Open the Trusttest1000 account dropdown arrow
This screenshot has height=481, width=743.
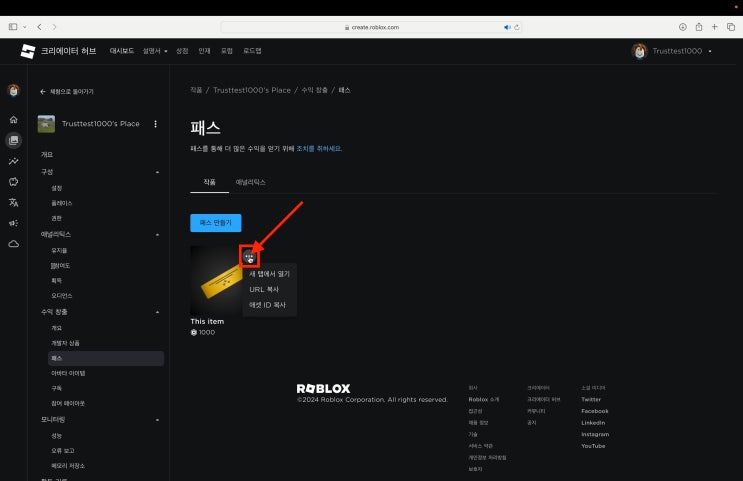[710, 51]
